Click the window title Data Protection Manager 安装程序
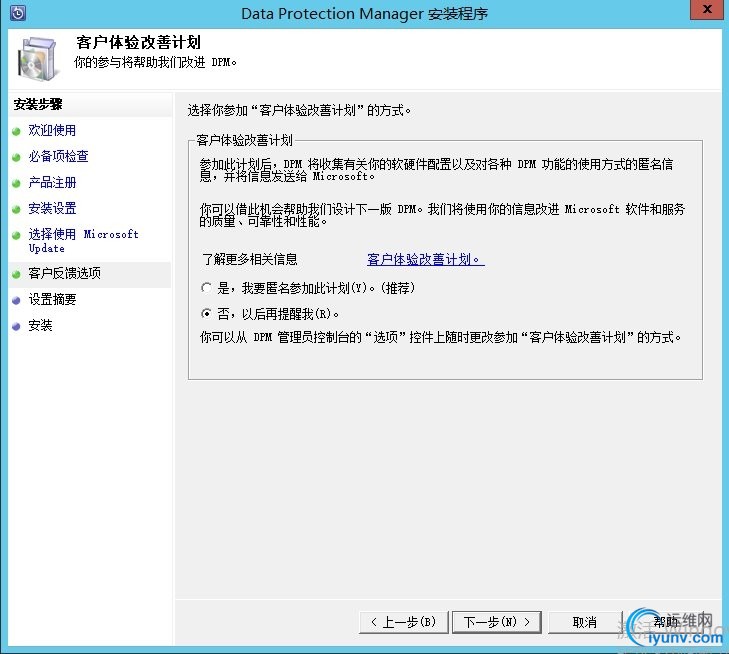729x654 pixels. (364, 13)
